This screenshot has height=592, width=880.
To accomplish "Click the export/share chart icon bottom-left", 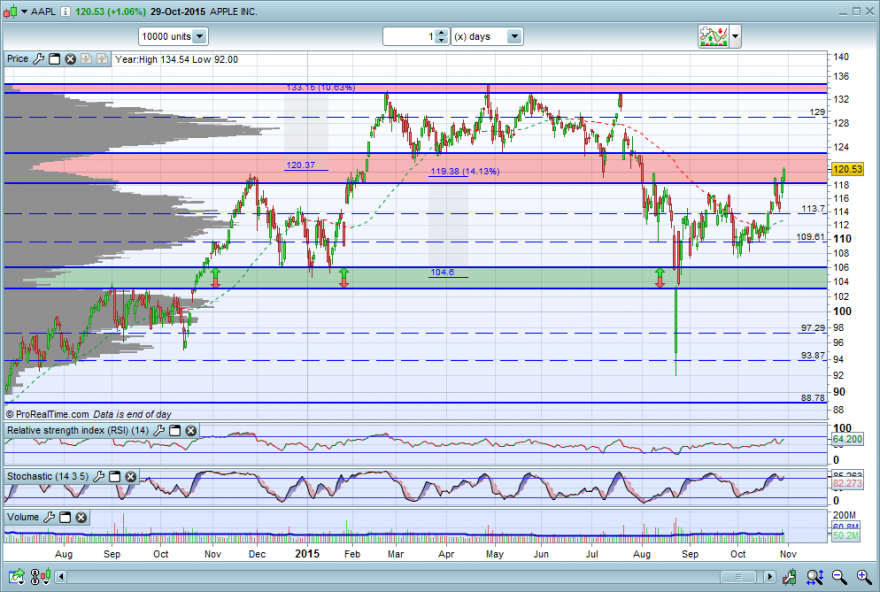I will click(x=17, y=576).
